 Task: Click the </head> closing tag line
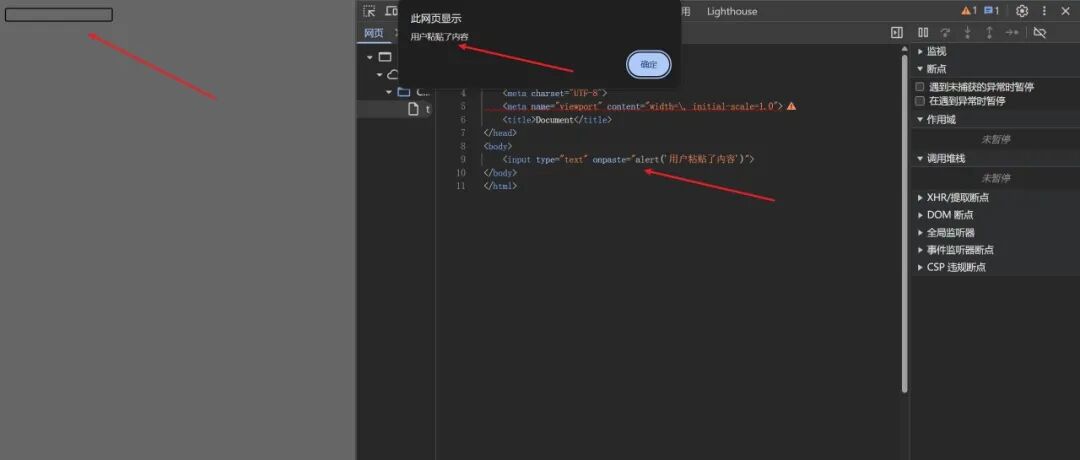[501, 133]
